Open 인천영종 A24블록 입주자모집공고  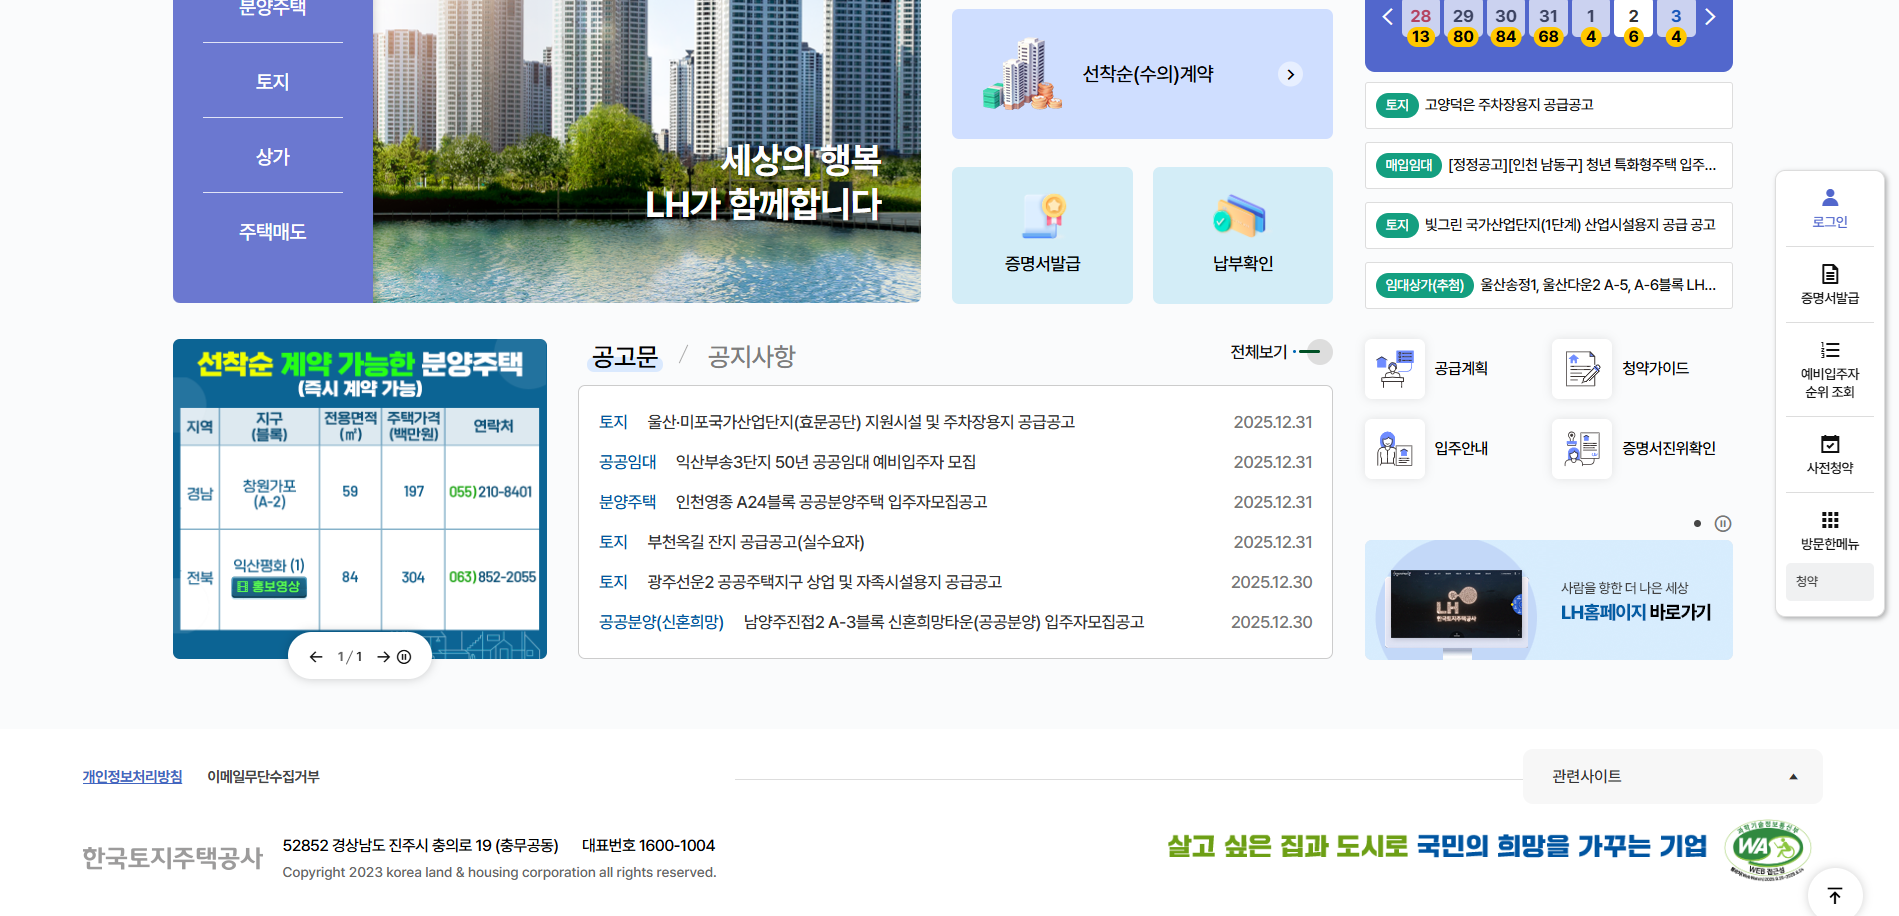[x=831, y=502]
